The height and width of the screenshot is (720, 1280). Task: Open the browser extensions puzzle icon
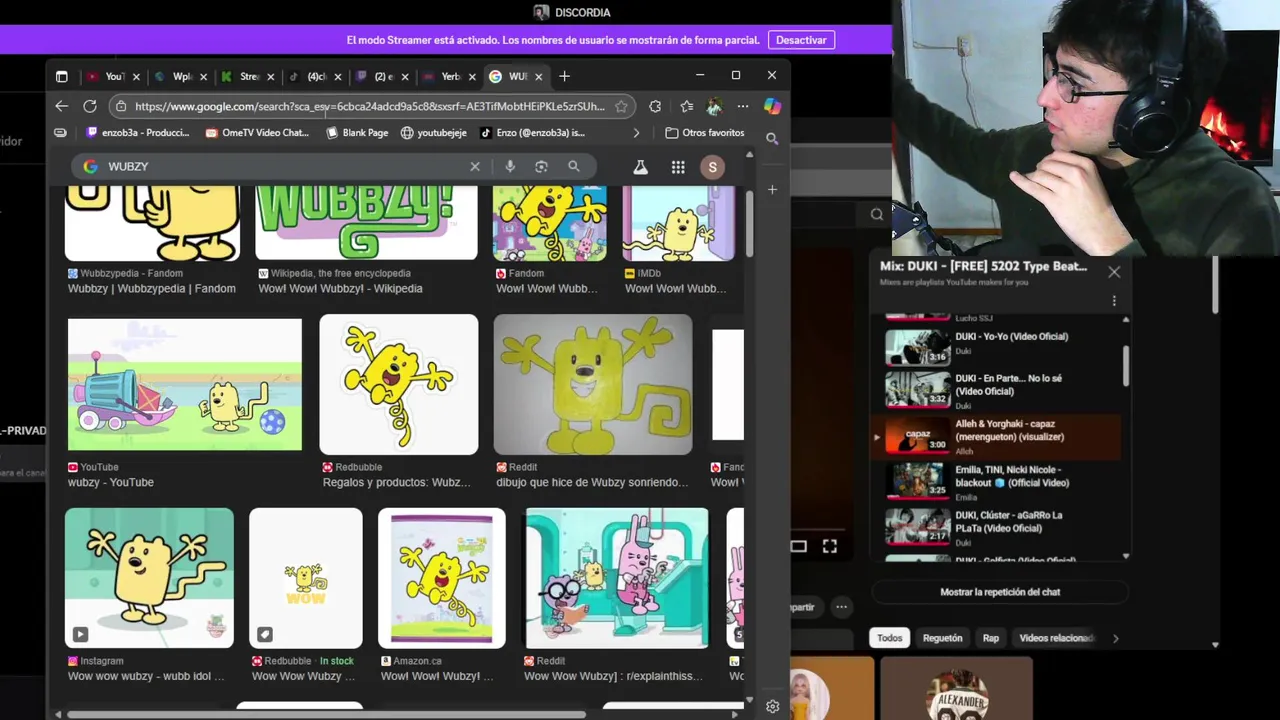655,106
